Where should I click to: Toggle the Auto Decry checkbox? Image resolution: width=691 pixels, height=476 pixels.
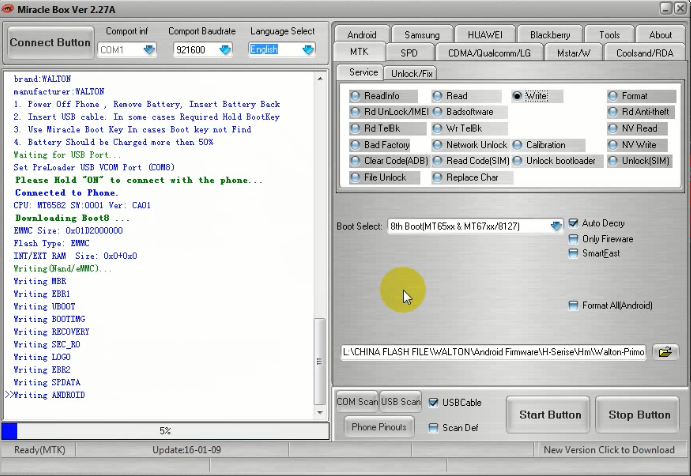[x=573, y=223]
